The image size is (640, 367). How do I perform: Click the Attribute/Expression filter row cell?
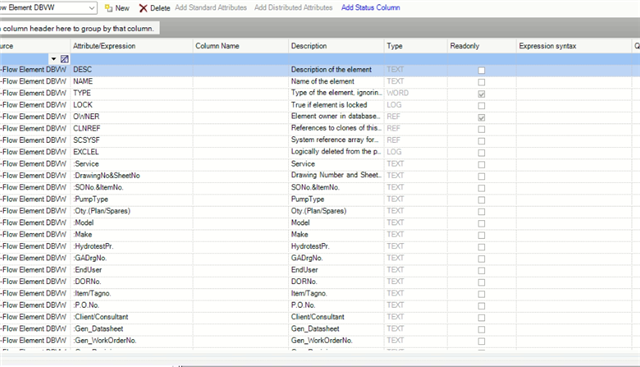(x=132, y=59)
